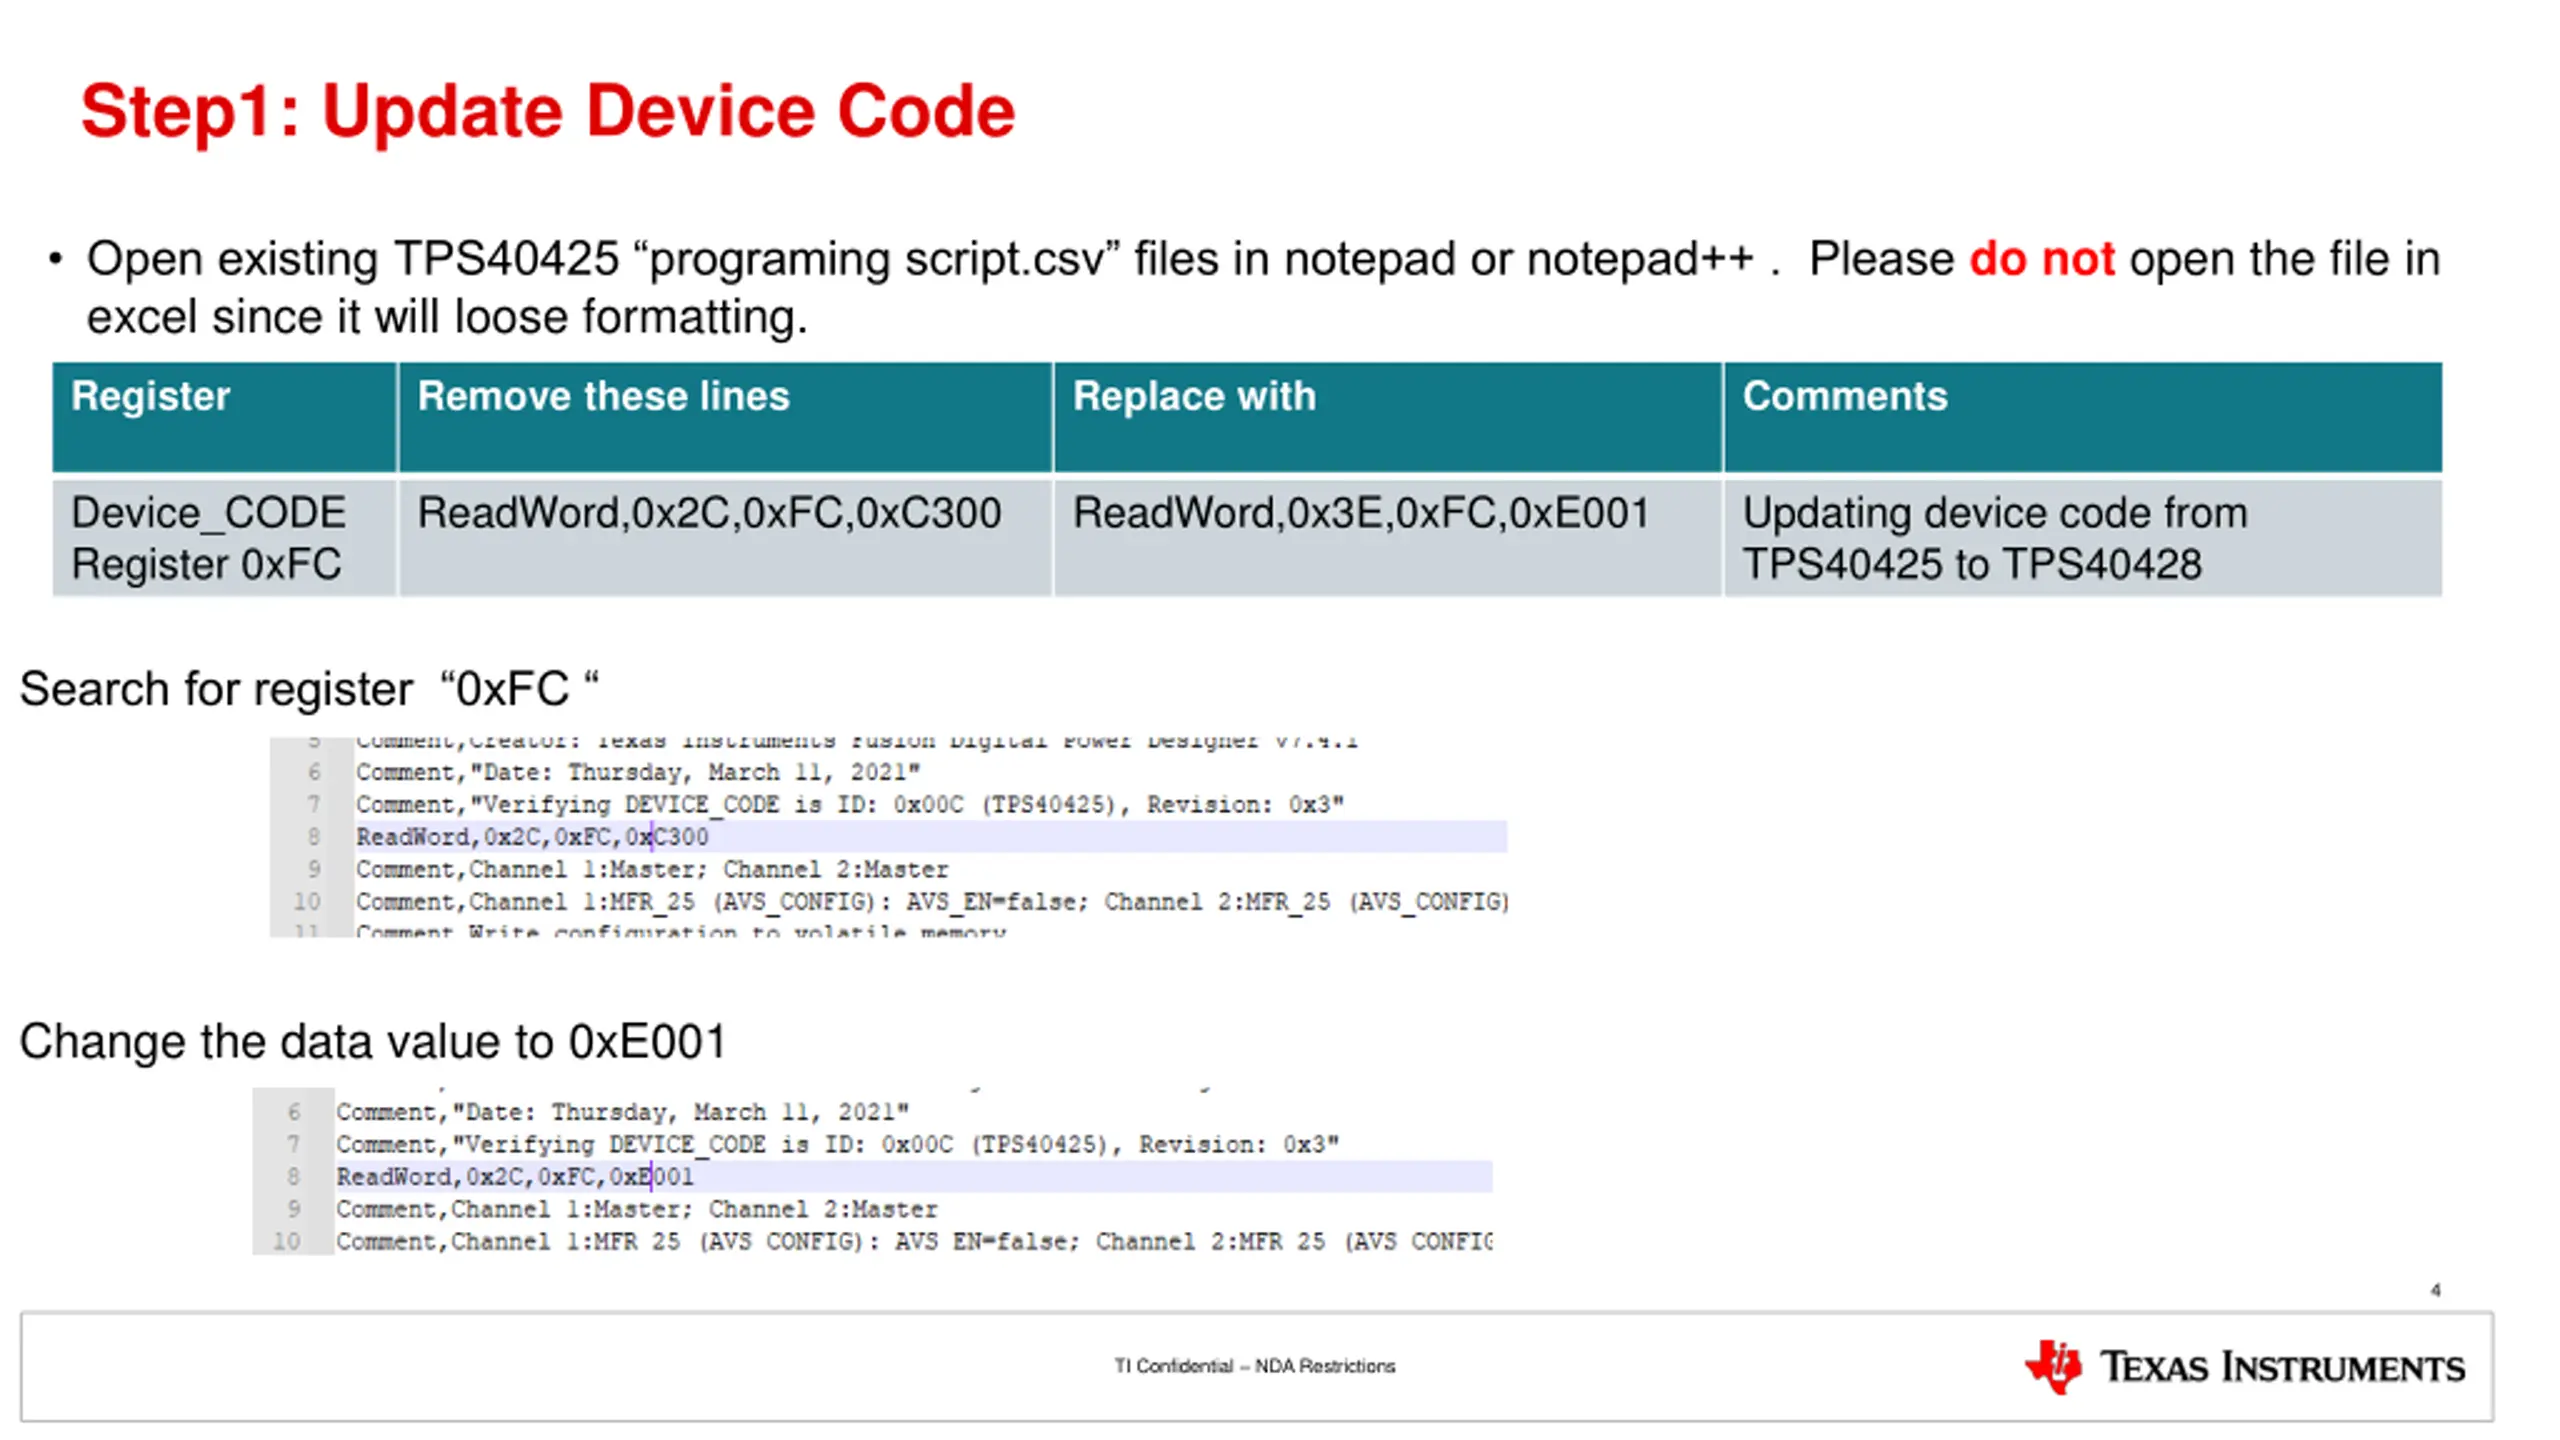
Task: Click the Texas Instruments logo icon
Action: click(x=2053, y=1366)
